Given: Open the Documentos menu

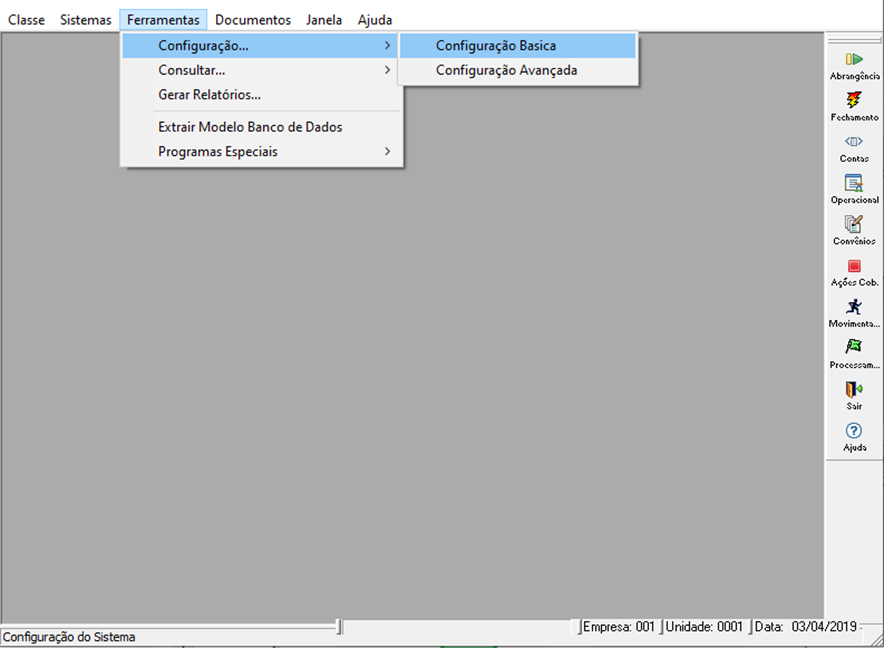Looking at the screenshot, I should (253, 20).
